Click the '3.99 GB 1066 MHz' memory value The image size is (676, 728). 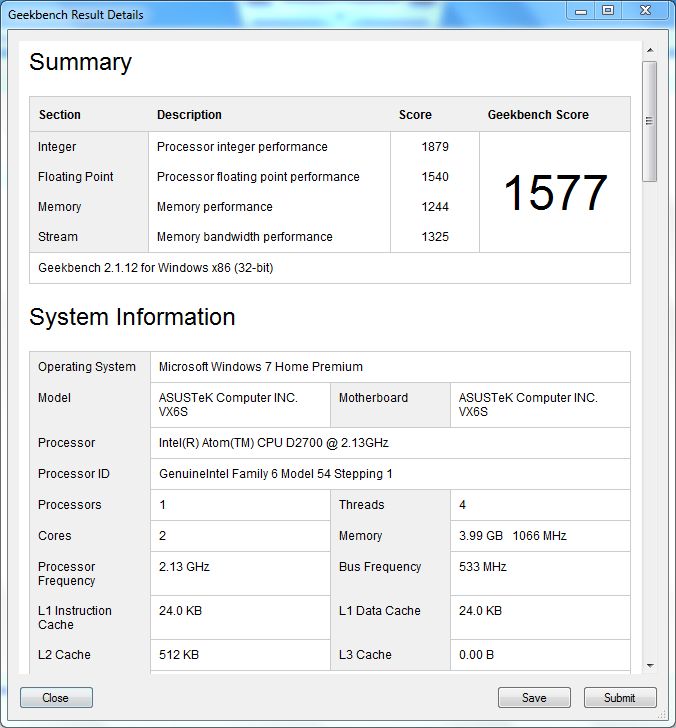[x=513, y=536]
